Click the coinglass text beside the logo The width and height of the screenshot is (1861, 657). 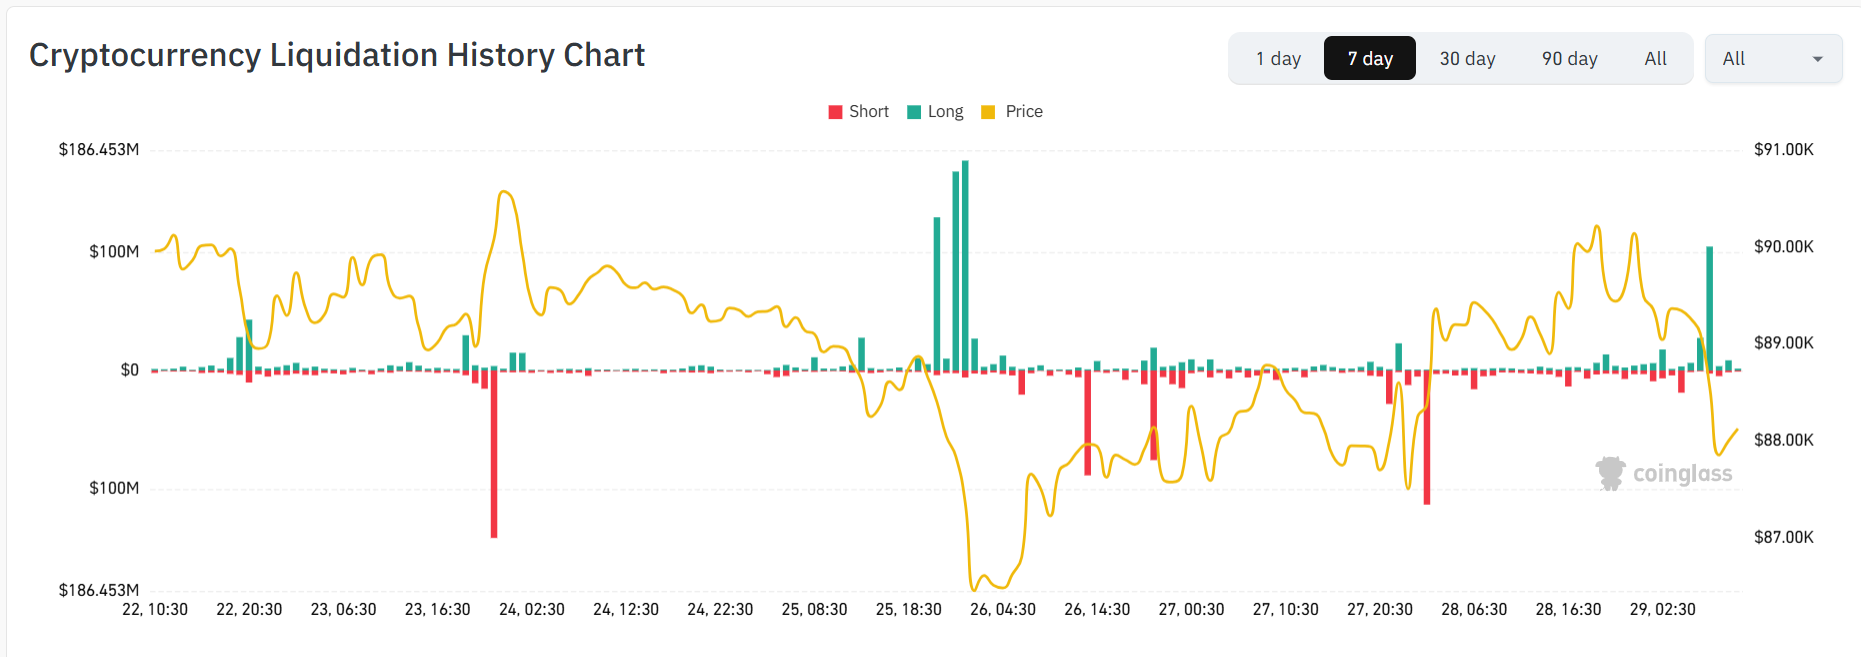pyautogui.click(x=1683, y=473)
